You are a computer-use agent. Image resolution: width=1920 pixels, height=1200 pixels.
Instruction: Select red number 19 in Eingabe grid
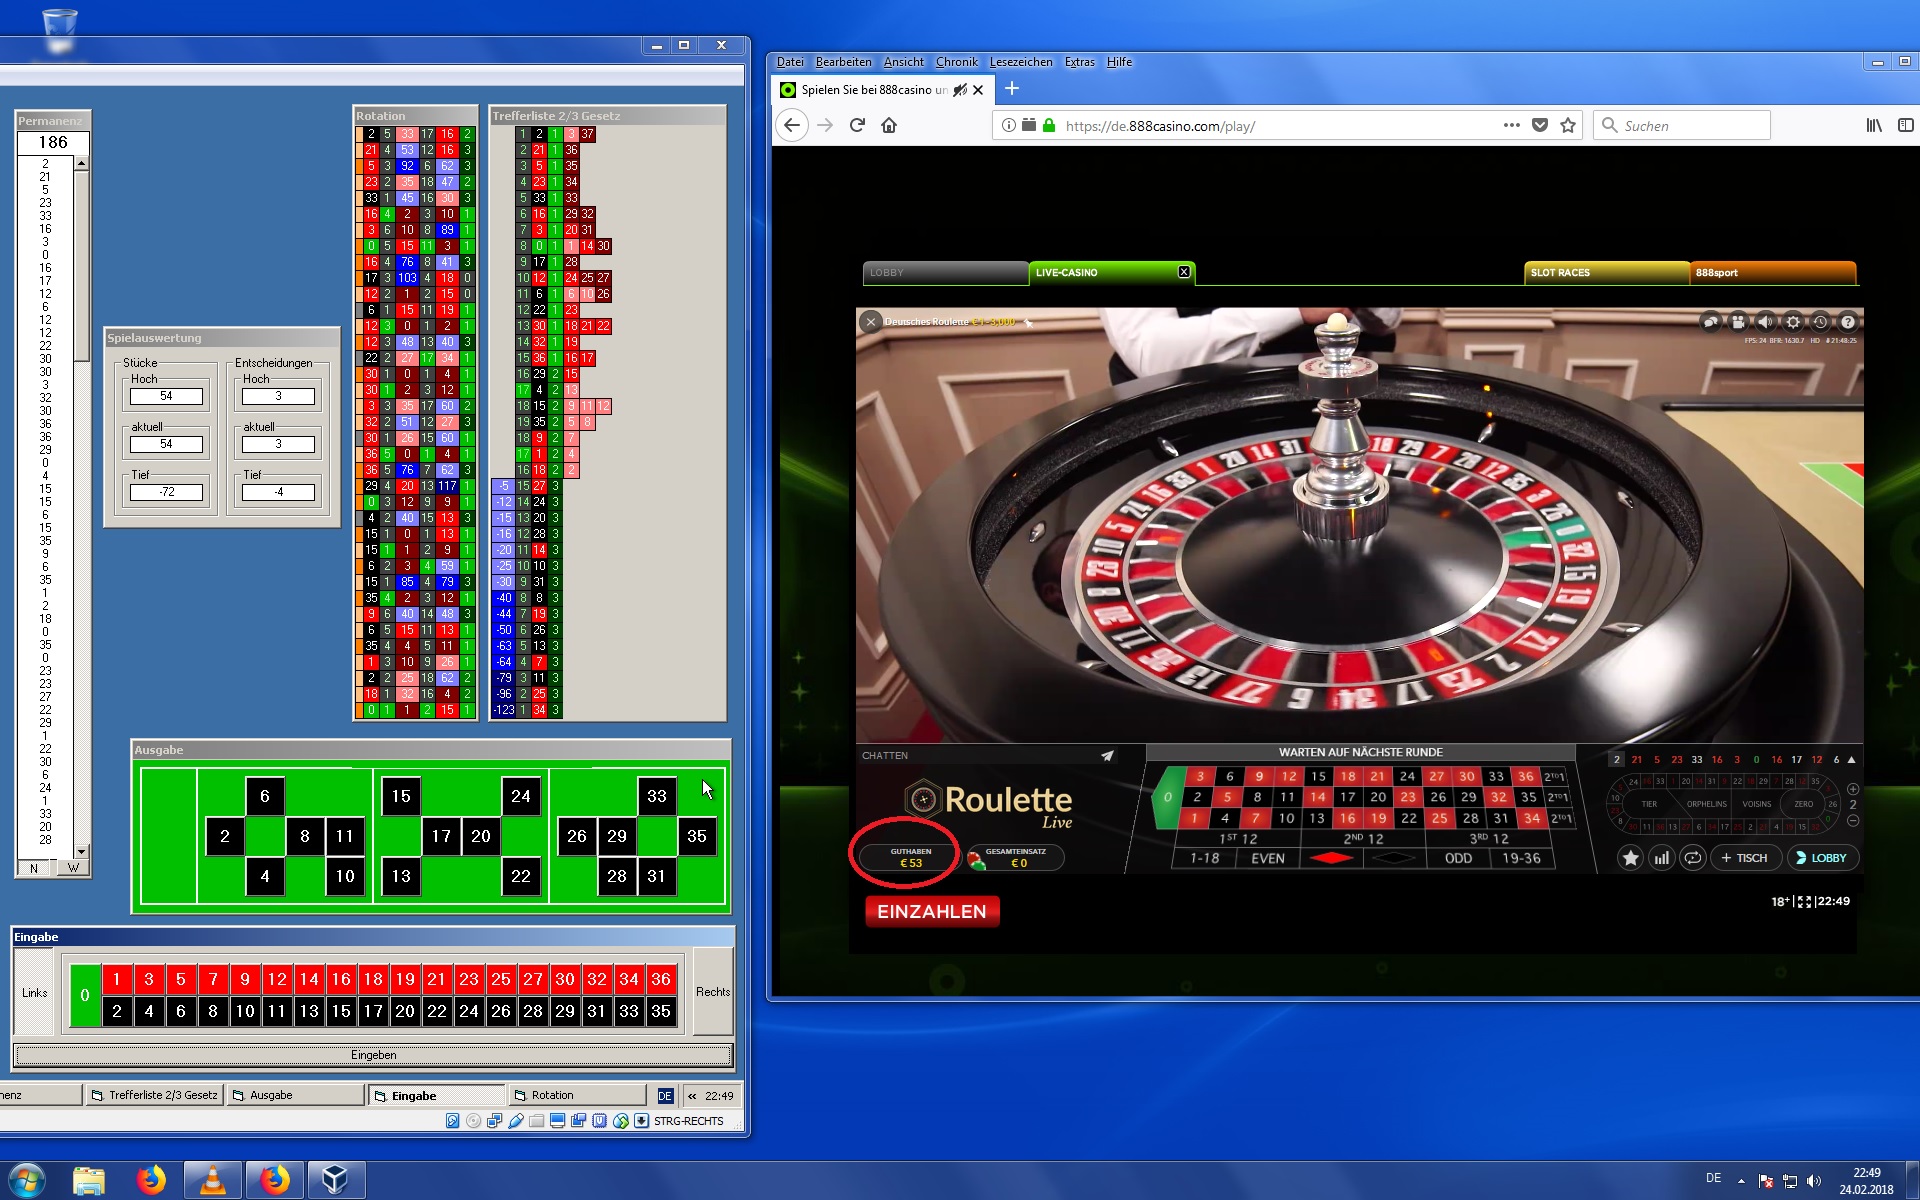tap(405, 979)
